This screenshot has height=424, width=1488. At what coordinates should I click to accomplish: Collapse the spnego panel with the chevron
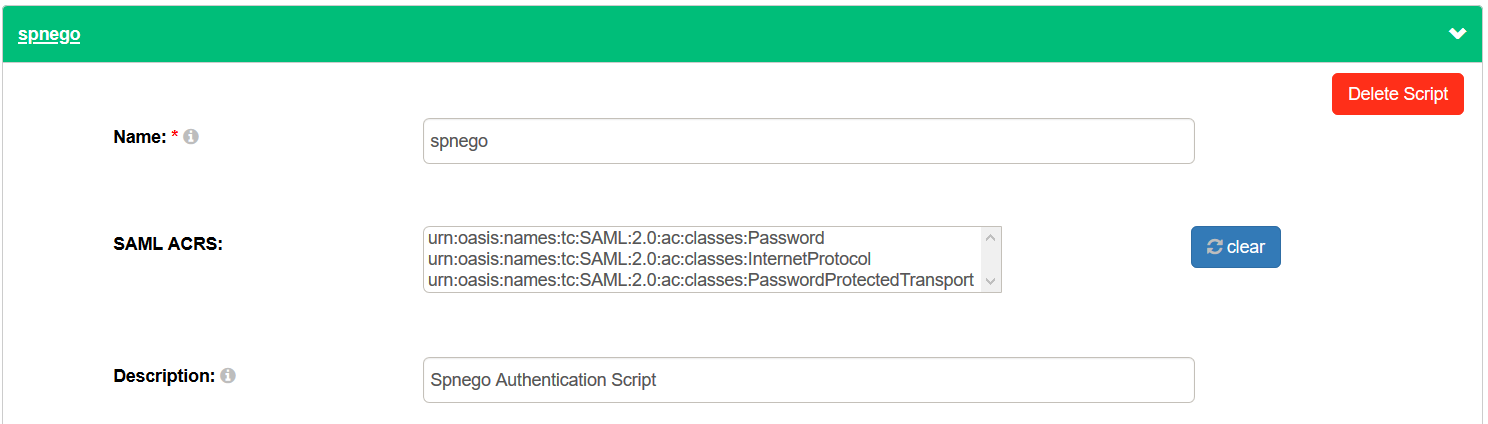point(1458,34)
